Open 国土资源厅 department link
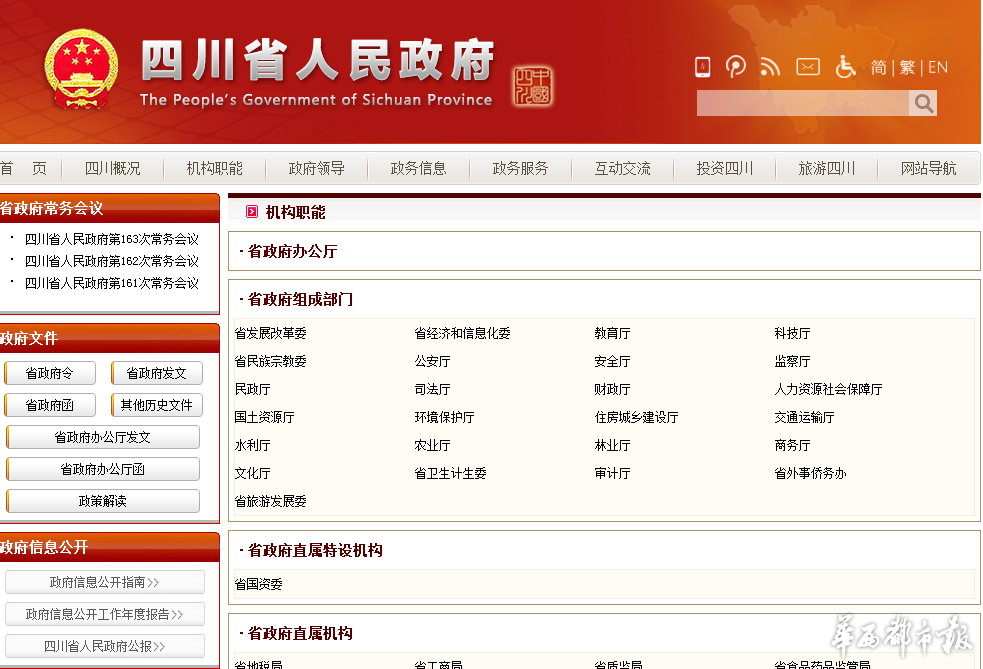983x669 pixels. 264,417
